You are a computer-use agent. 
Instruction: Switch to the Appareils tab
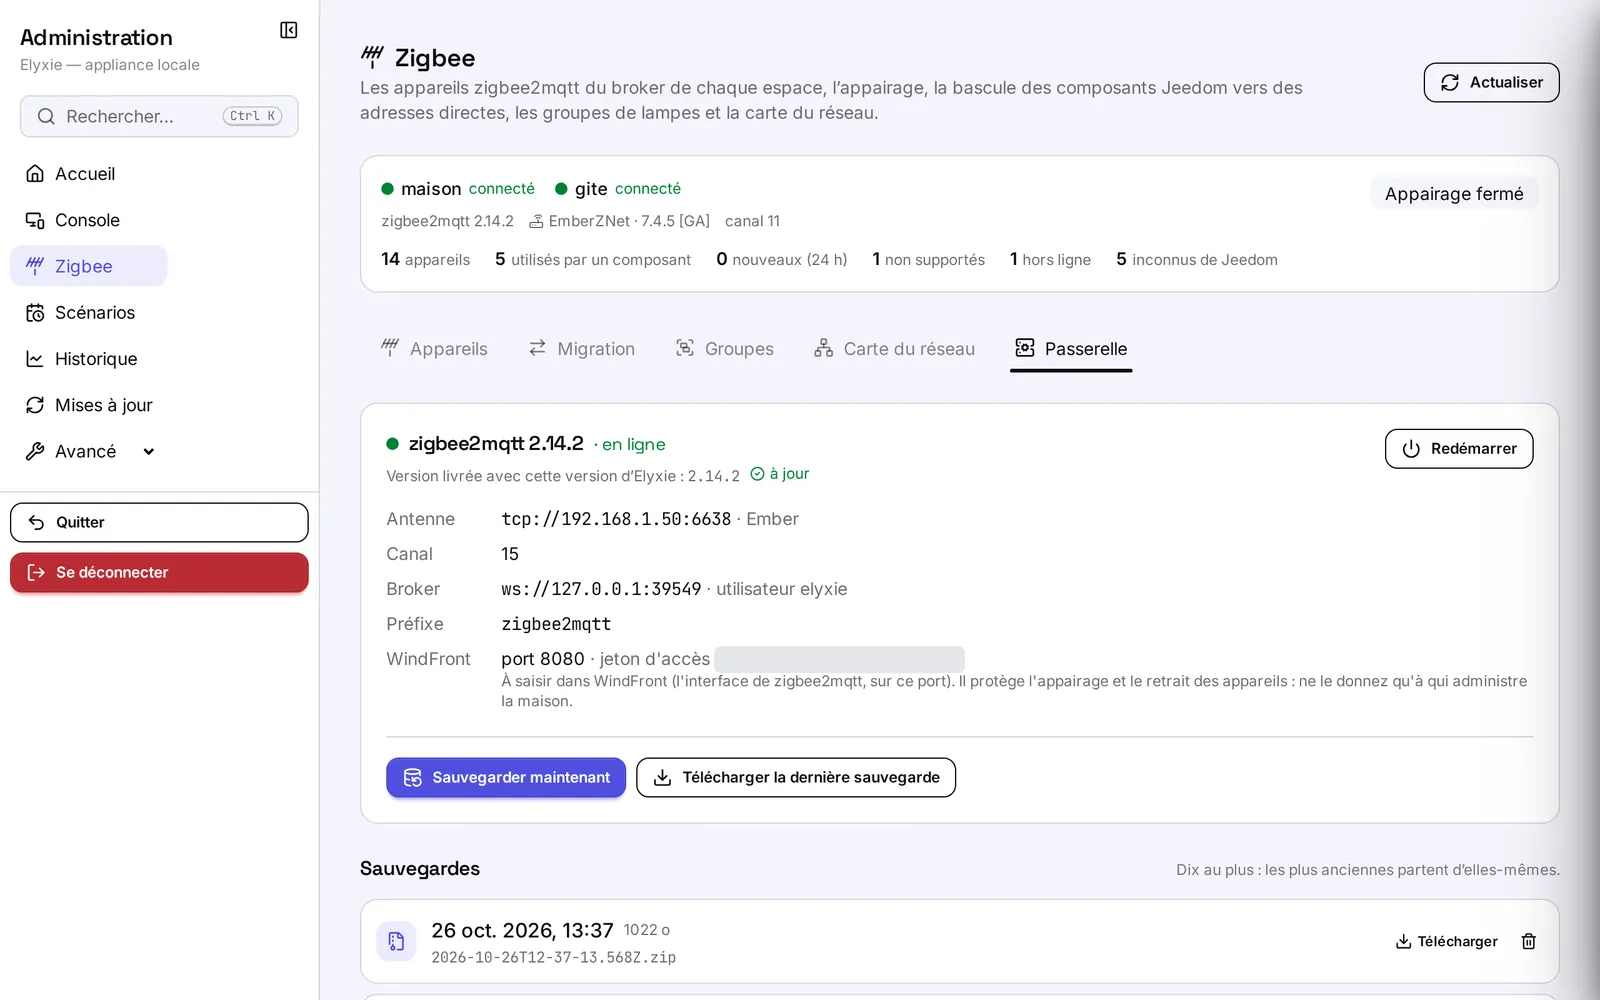pyautogui.click(x=434, y=348)
